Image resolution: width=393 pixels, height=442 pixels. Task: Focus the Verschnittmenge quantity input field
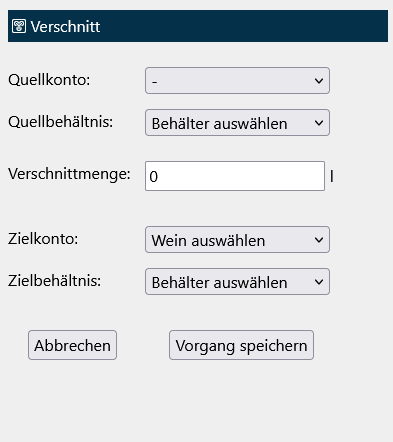point(235,176)
